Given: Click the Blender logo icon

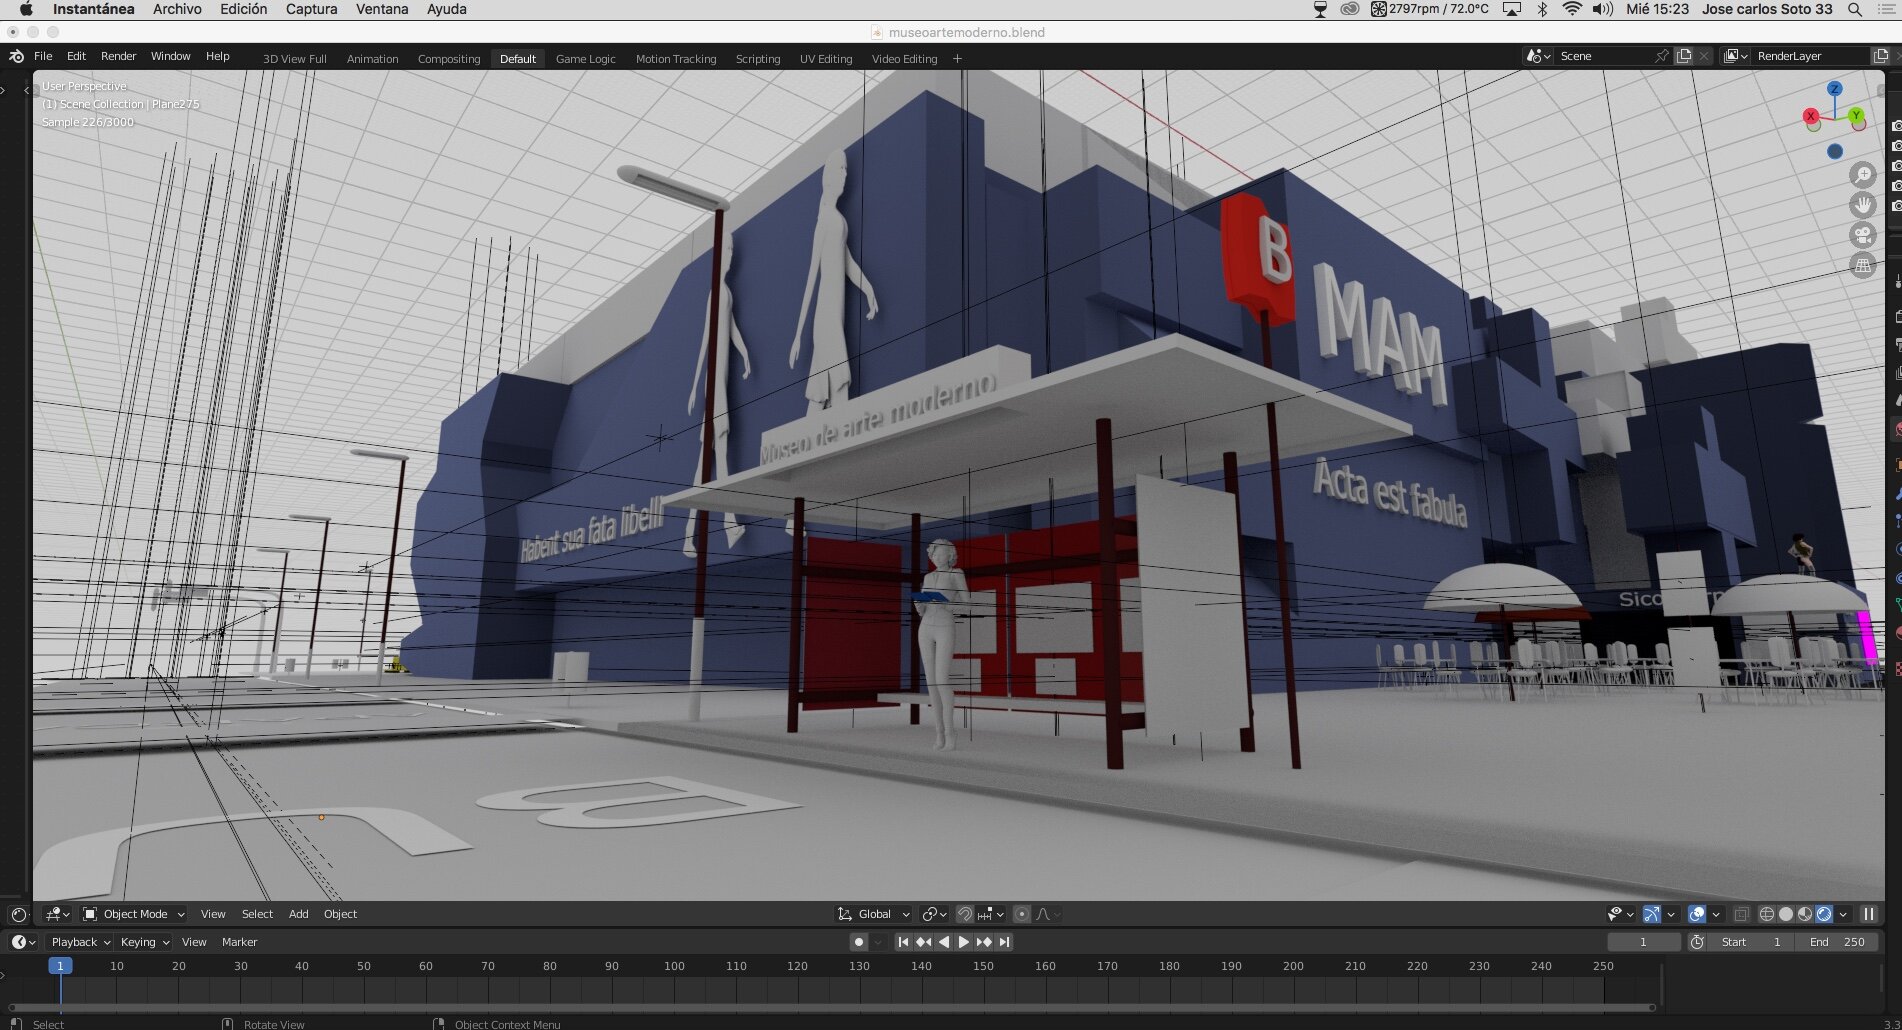Looking at the screenshot, I should click(16, 57).
